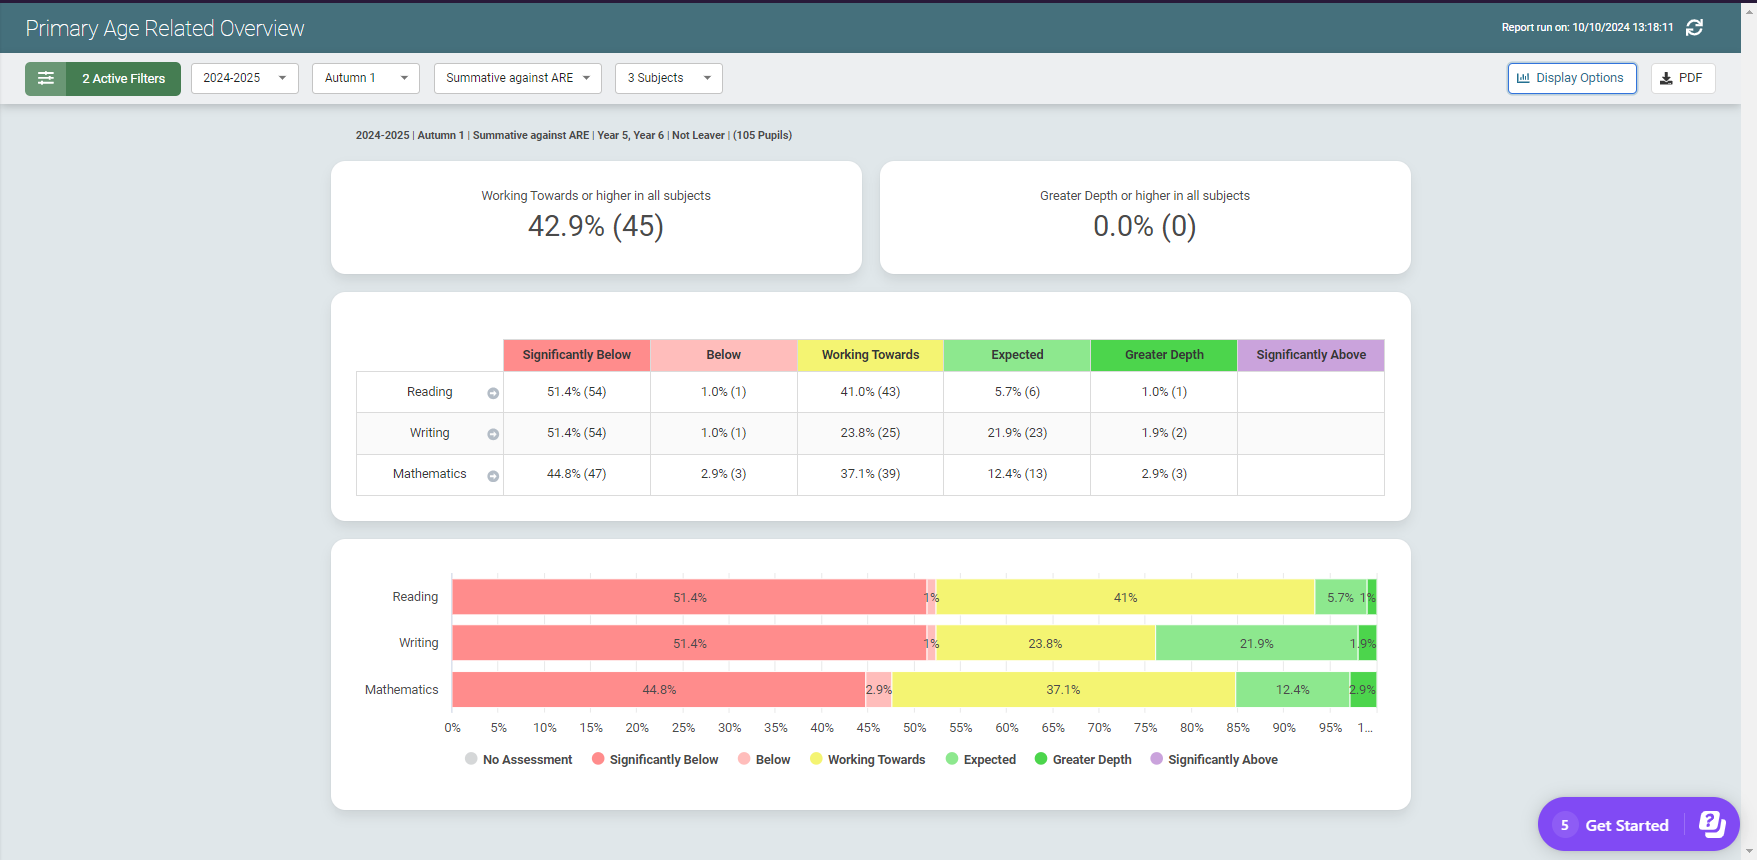1757x860 pixels.
Task: Open the 3 Subjects selector
Action: (x=668, y=78)
